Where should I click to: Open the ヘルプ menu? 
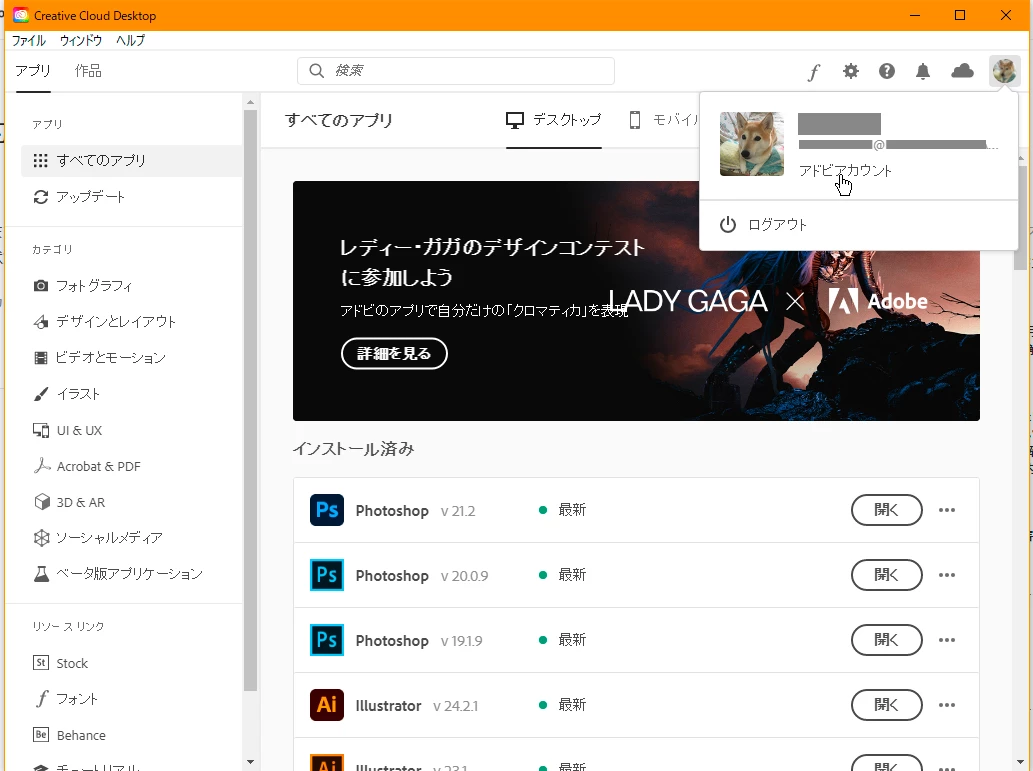coord(130,40)
